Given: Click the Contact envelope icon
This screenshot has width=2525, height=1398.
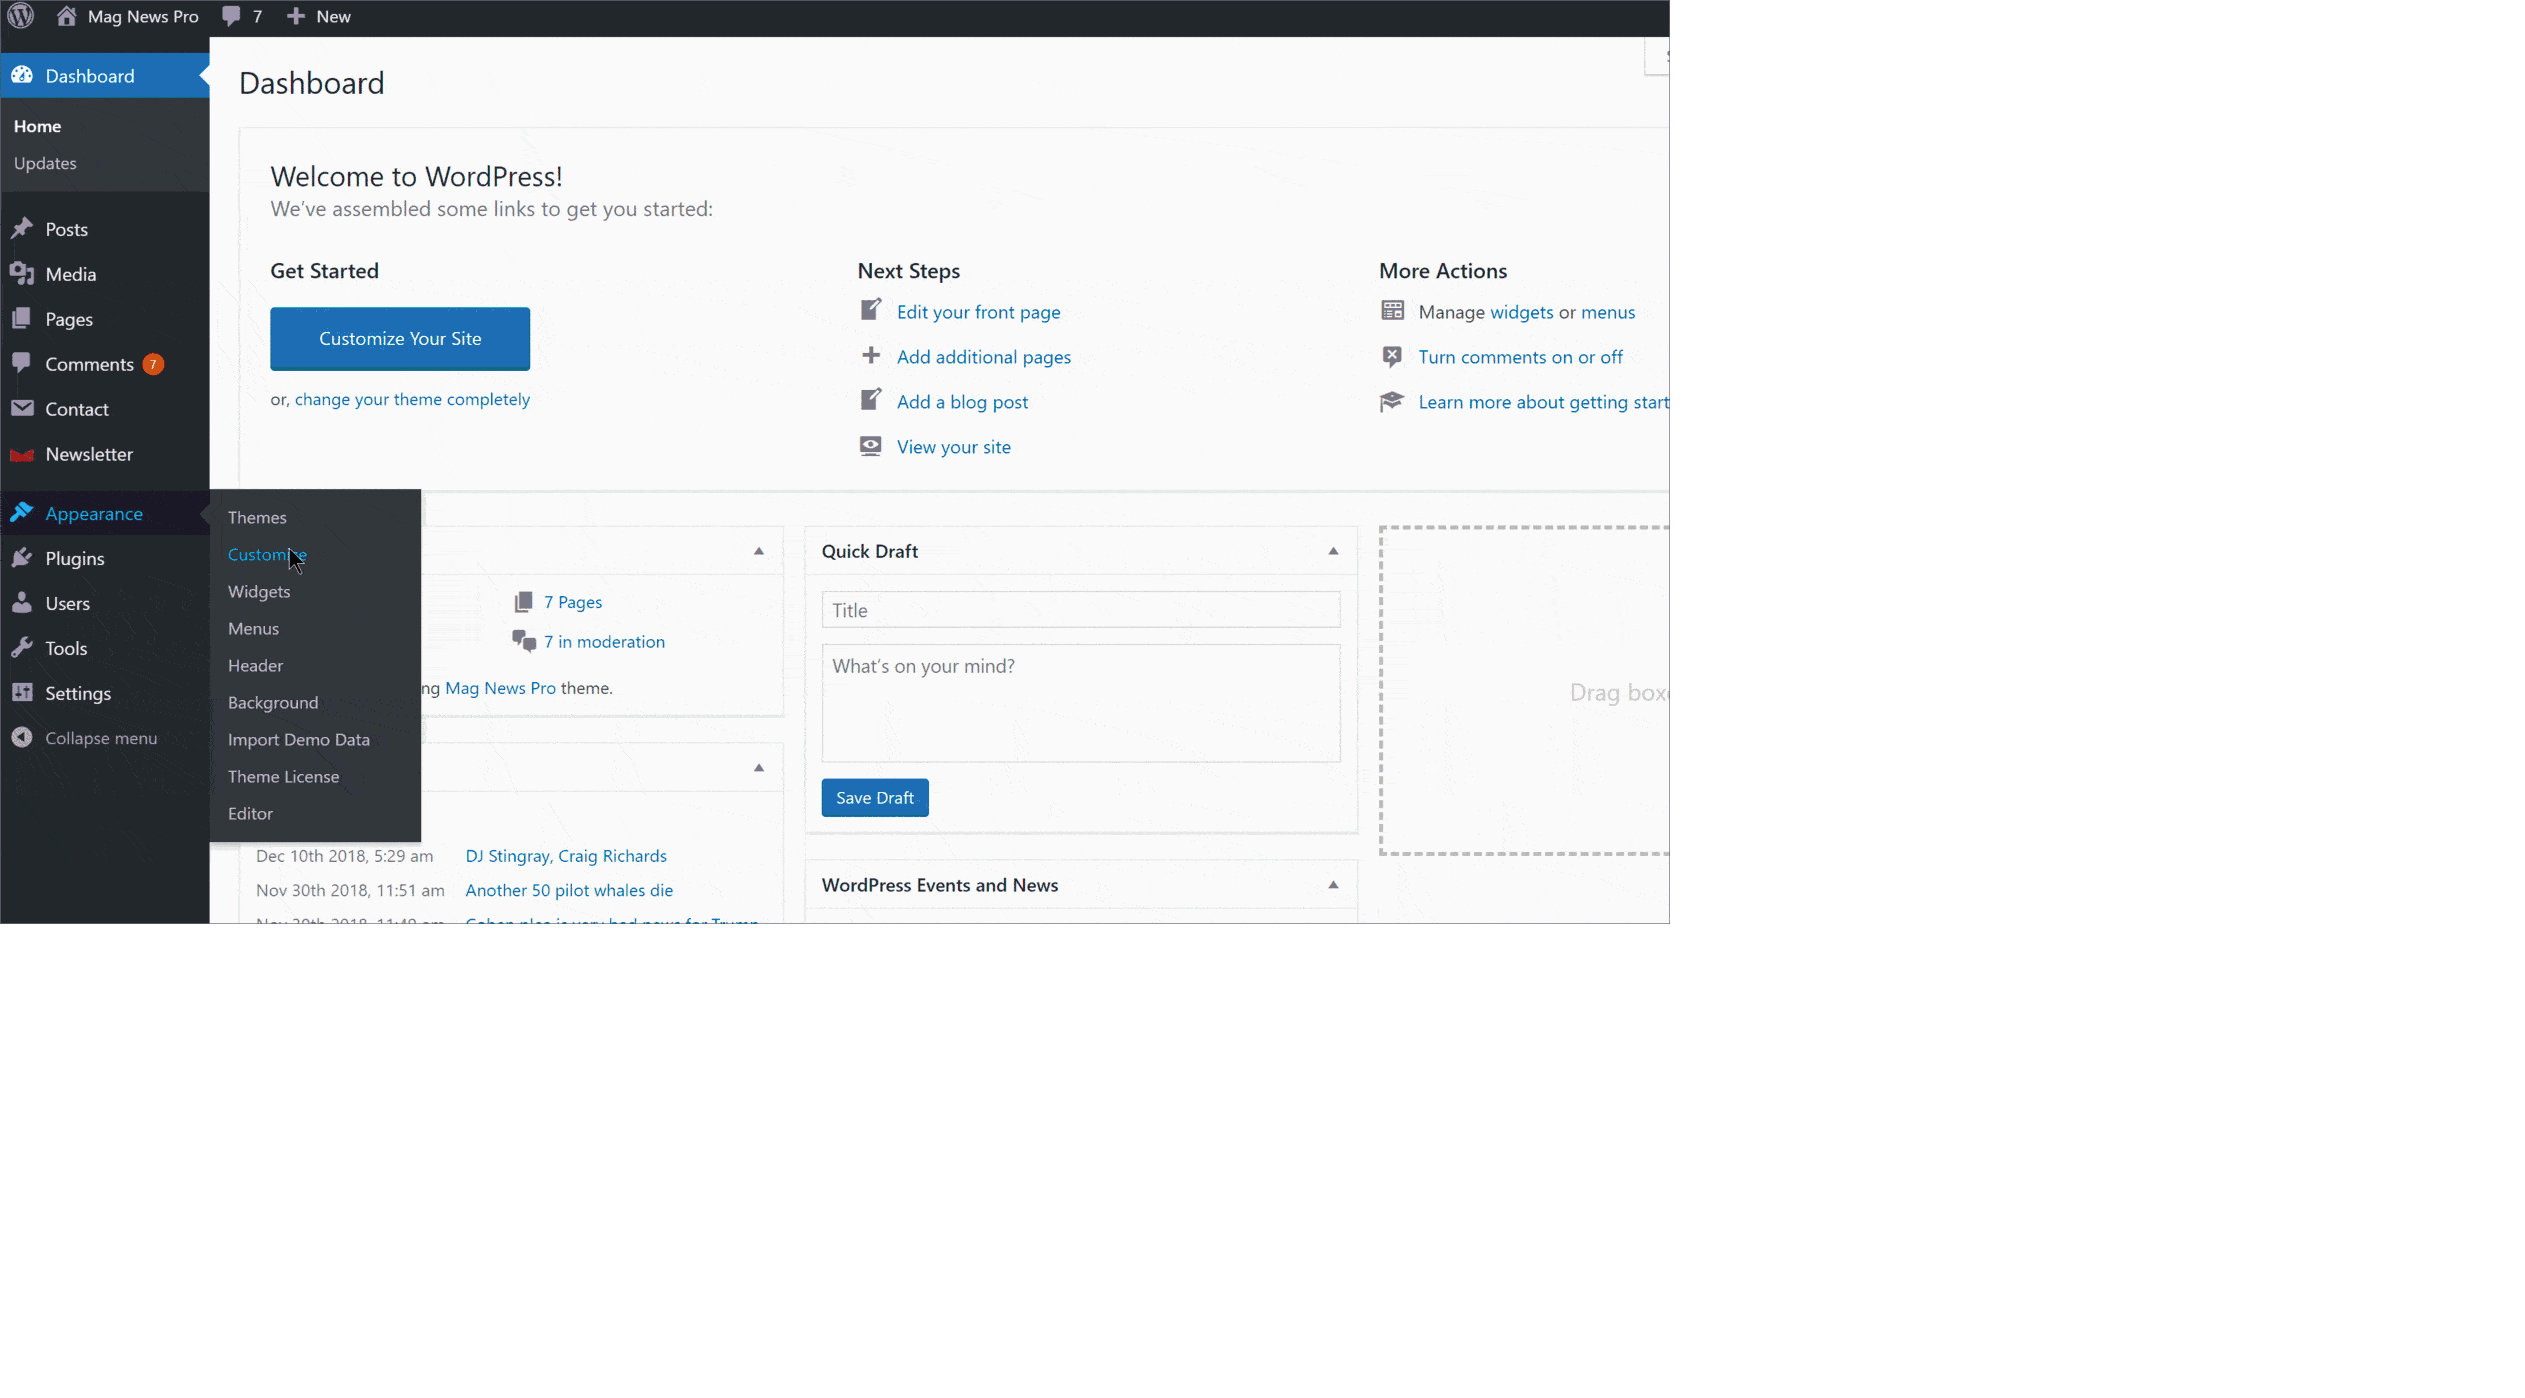Looking at the screenshot, I should (22, 408).
